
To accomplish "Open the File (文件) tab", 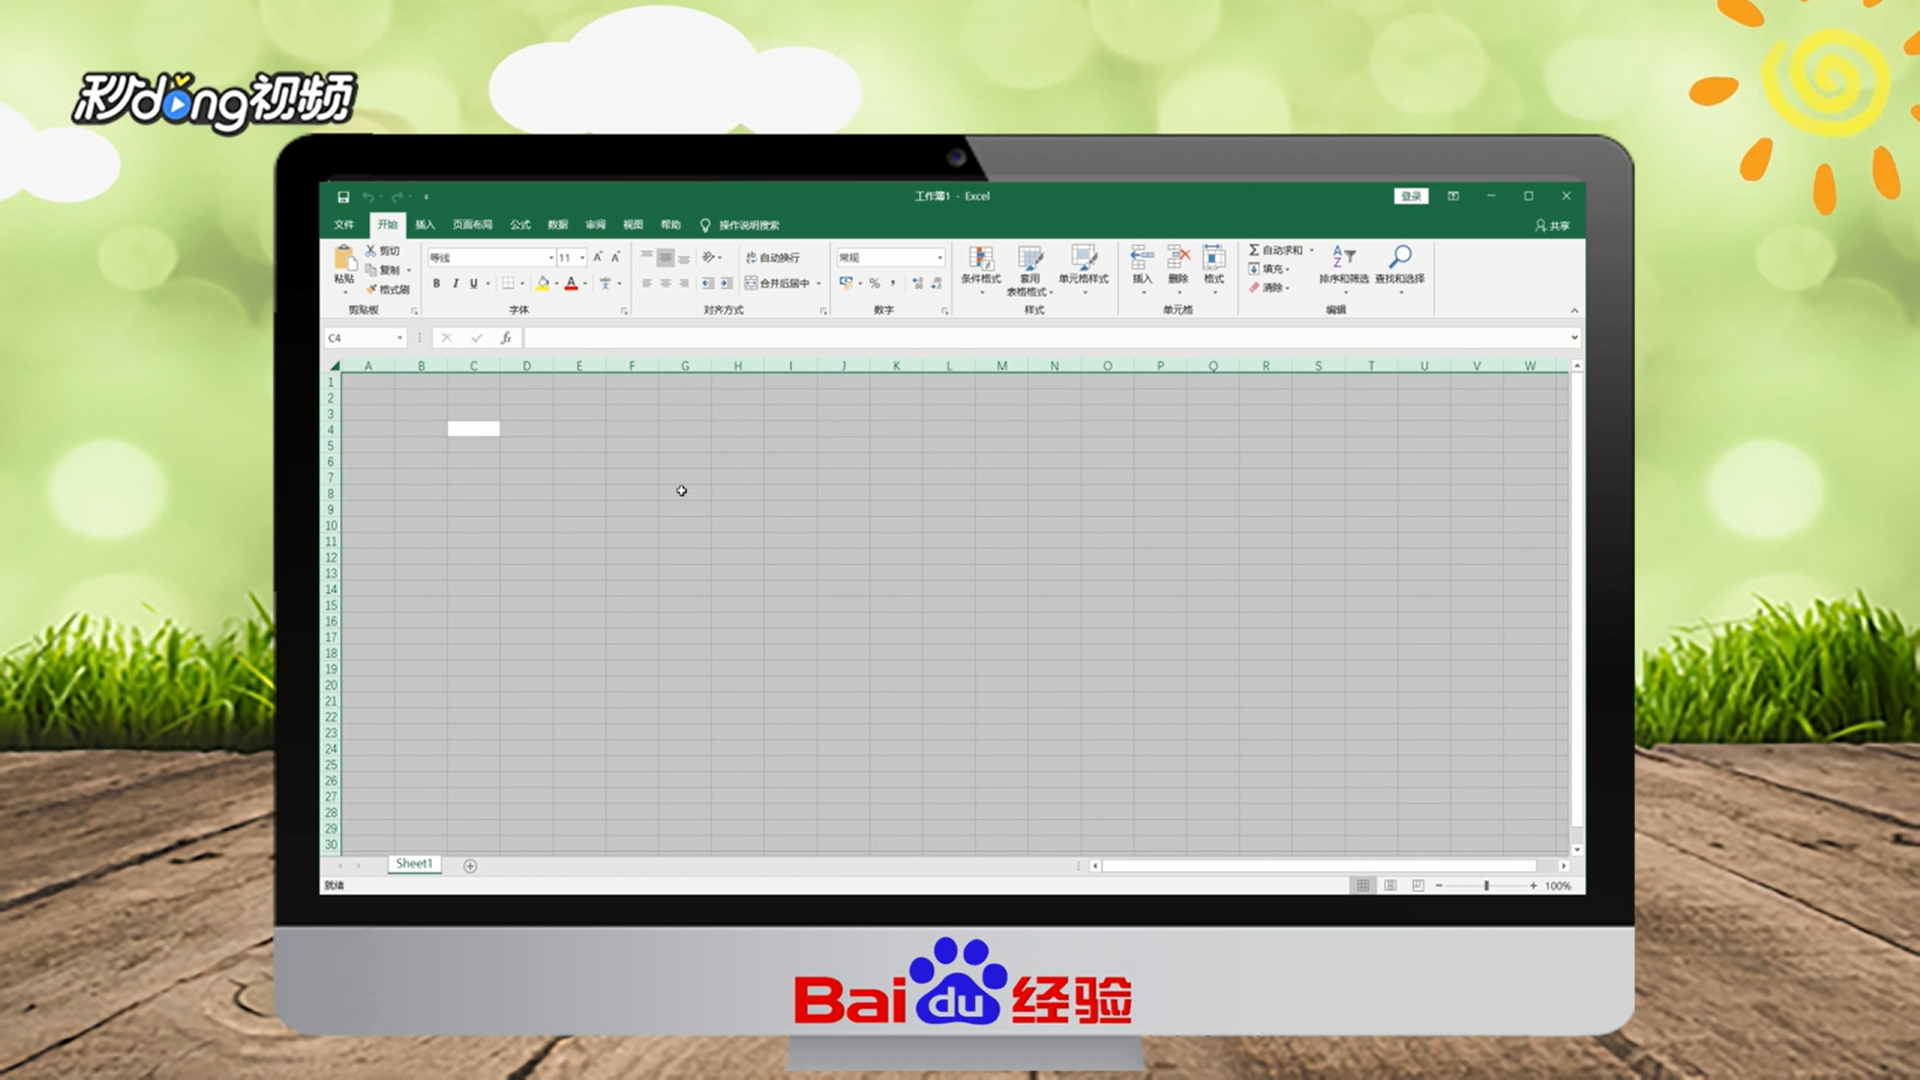I will (344, 225).
